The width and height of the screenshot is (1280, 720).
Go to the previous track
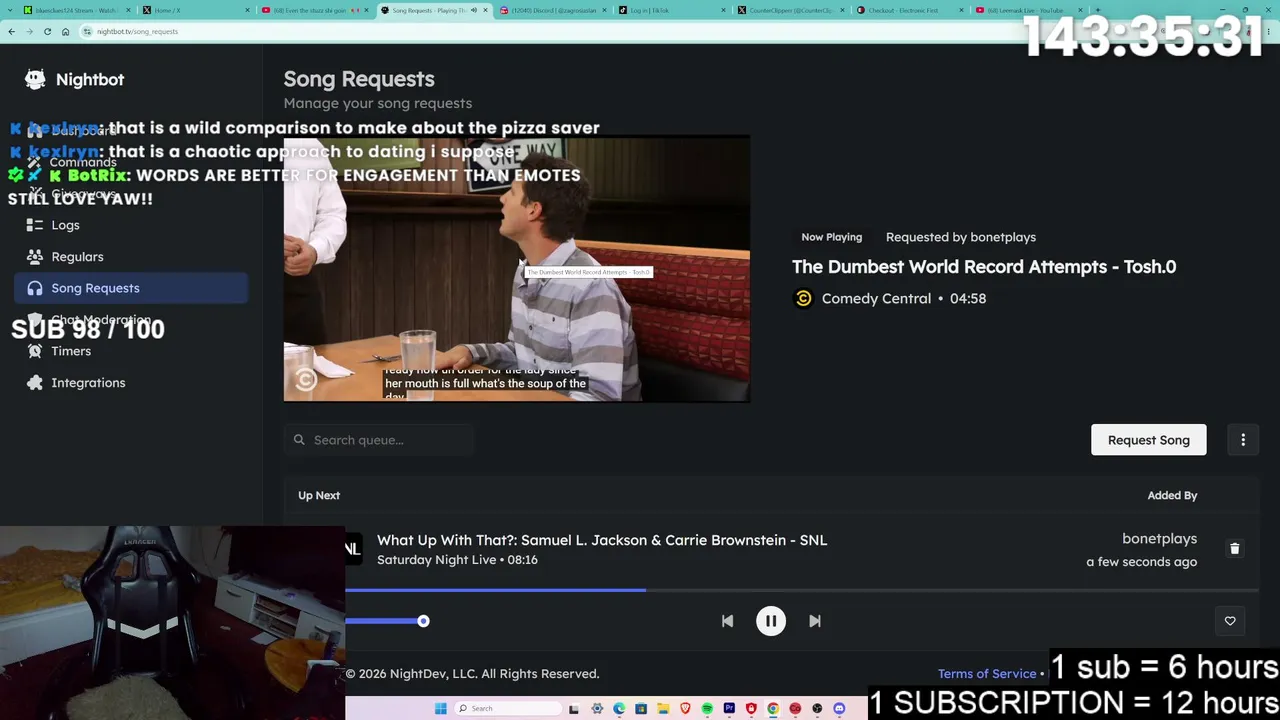point(727,621)
